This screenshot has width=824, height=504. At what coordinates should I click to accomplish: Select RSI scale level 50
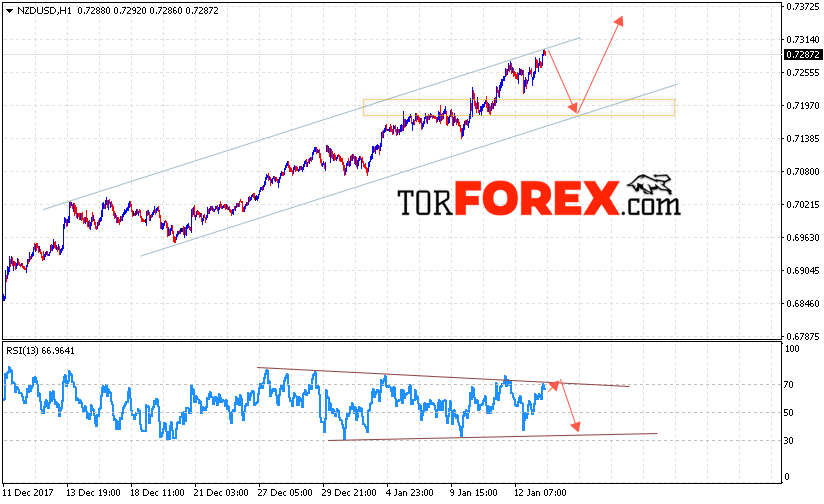coord(789,413)
